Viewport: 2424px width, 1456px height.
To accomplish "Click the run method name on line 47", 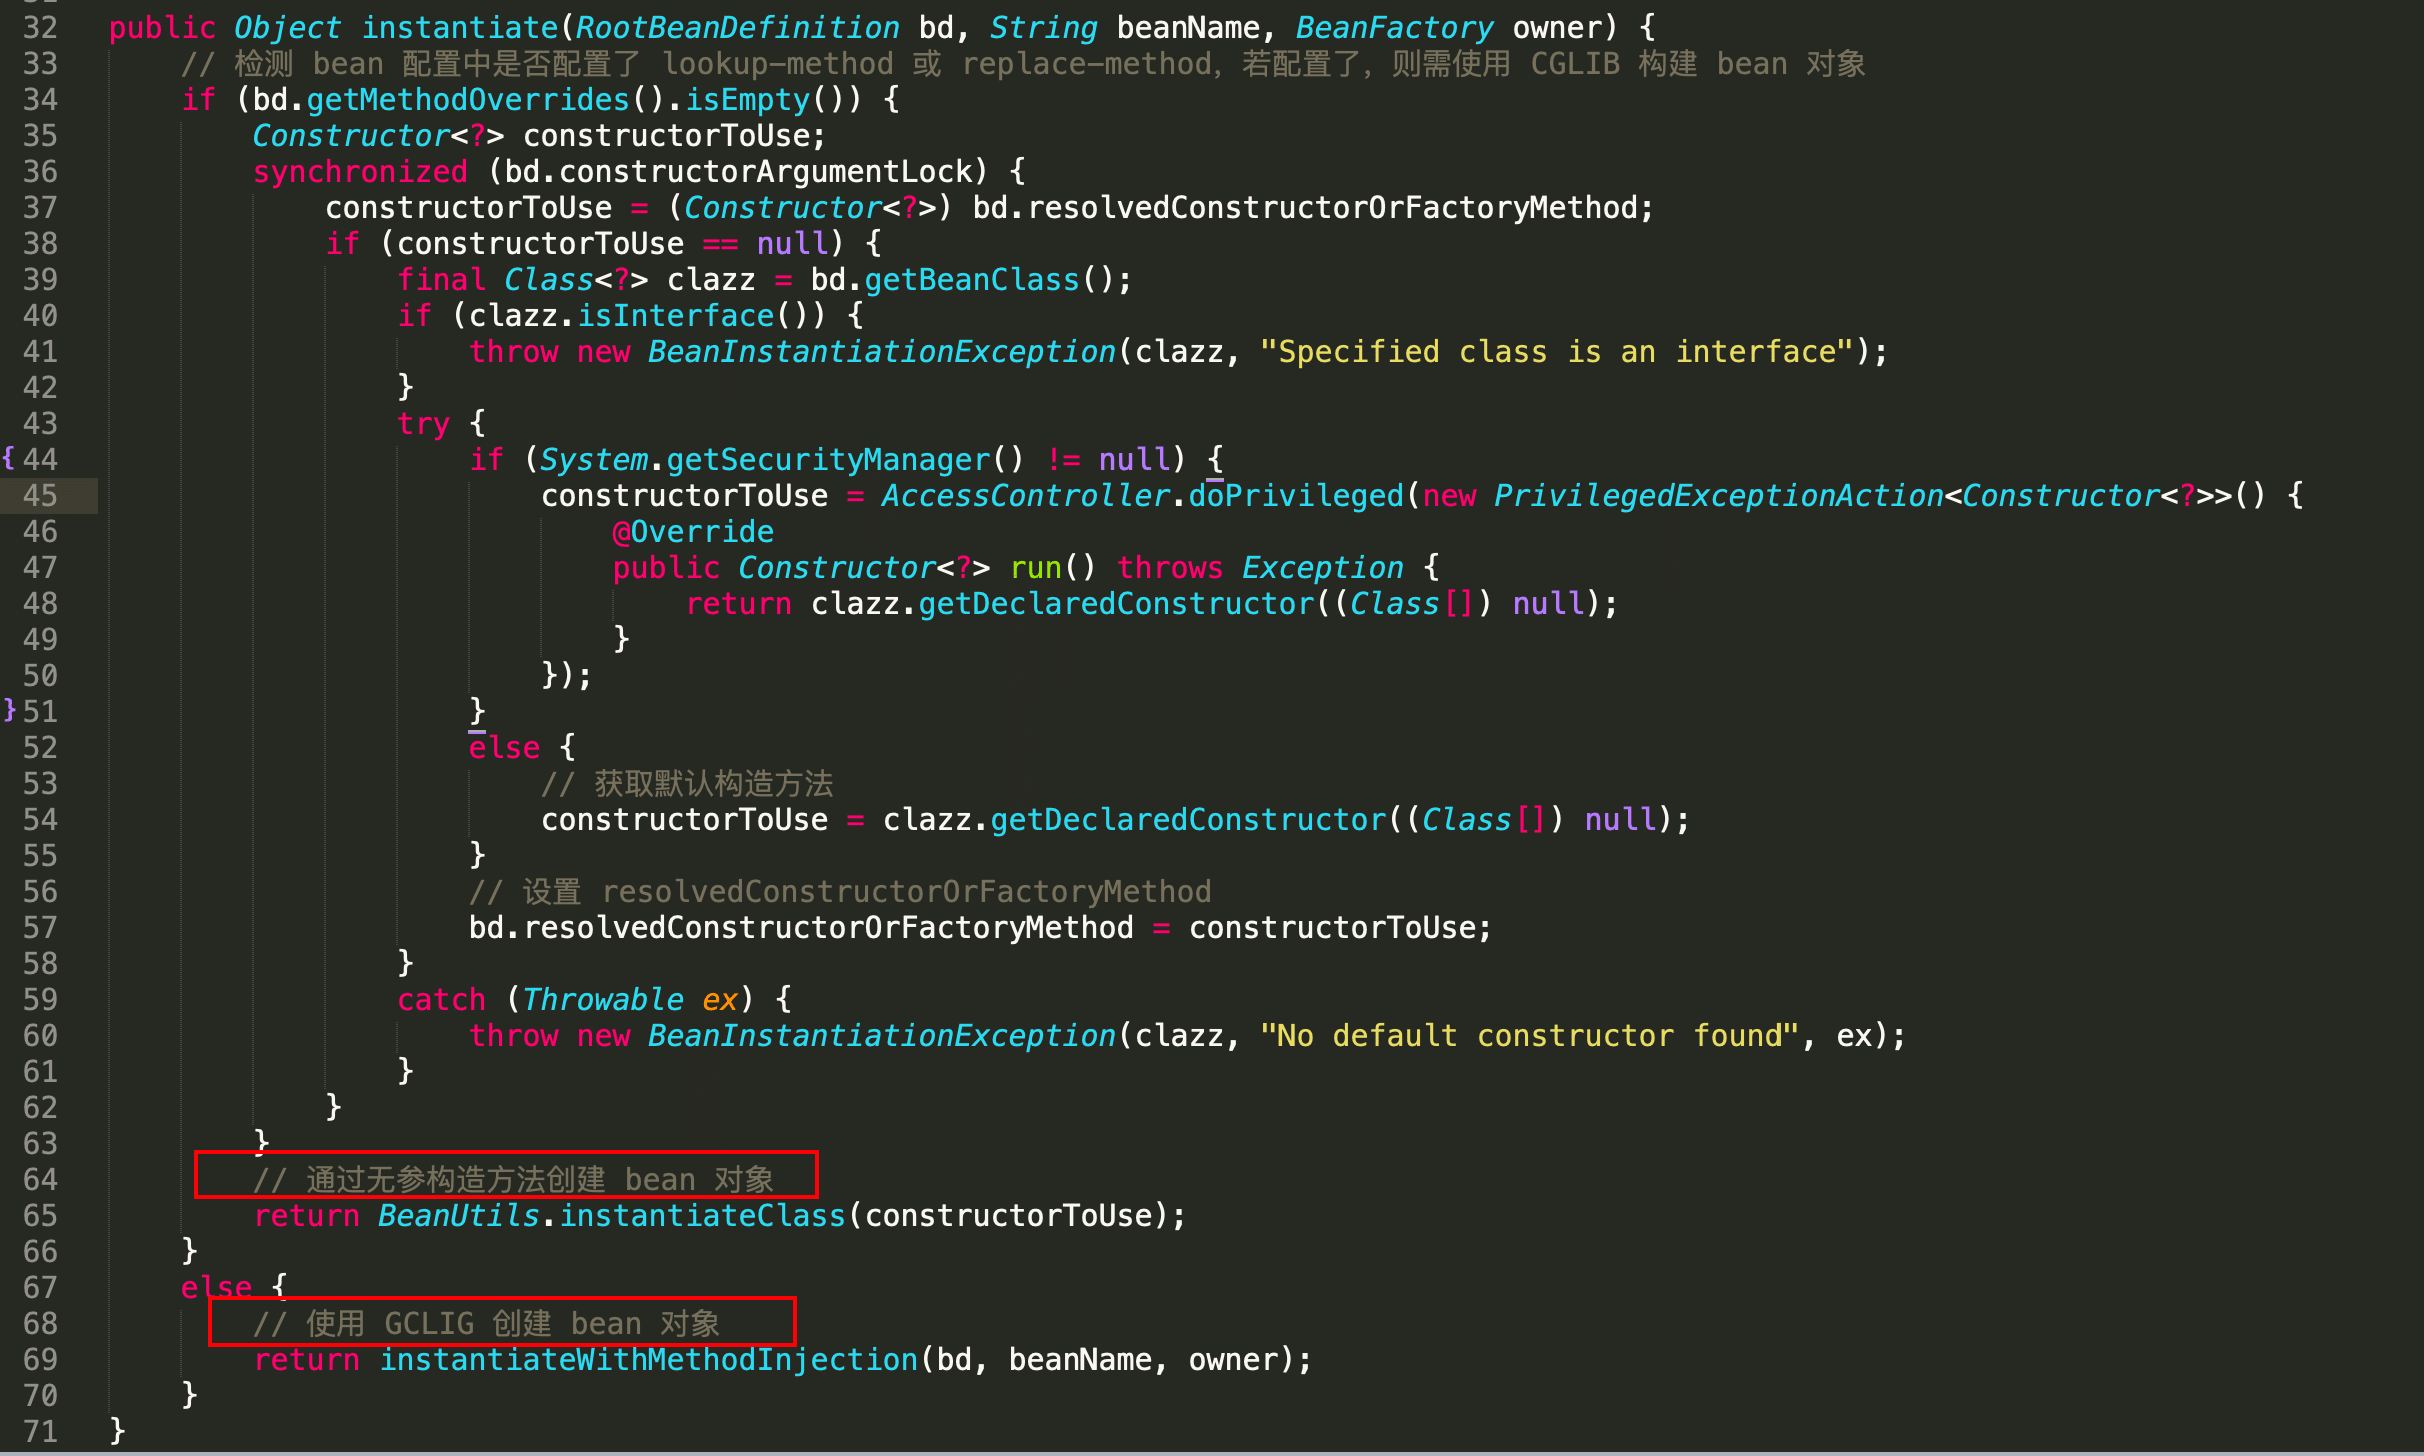I will coord(1036,567).
